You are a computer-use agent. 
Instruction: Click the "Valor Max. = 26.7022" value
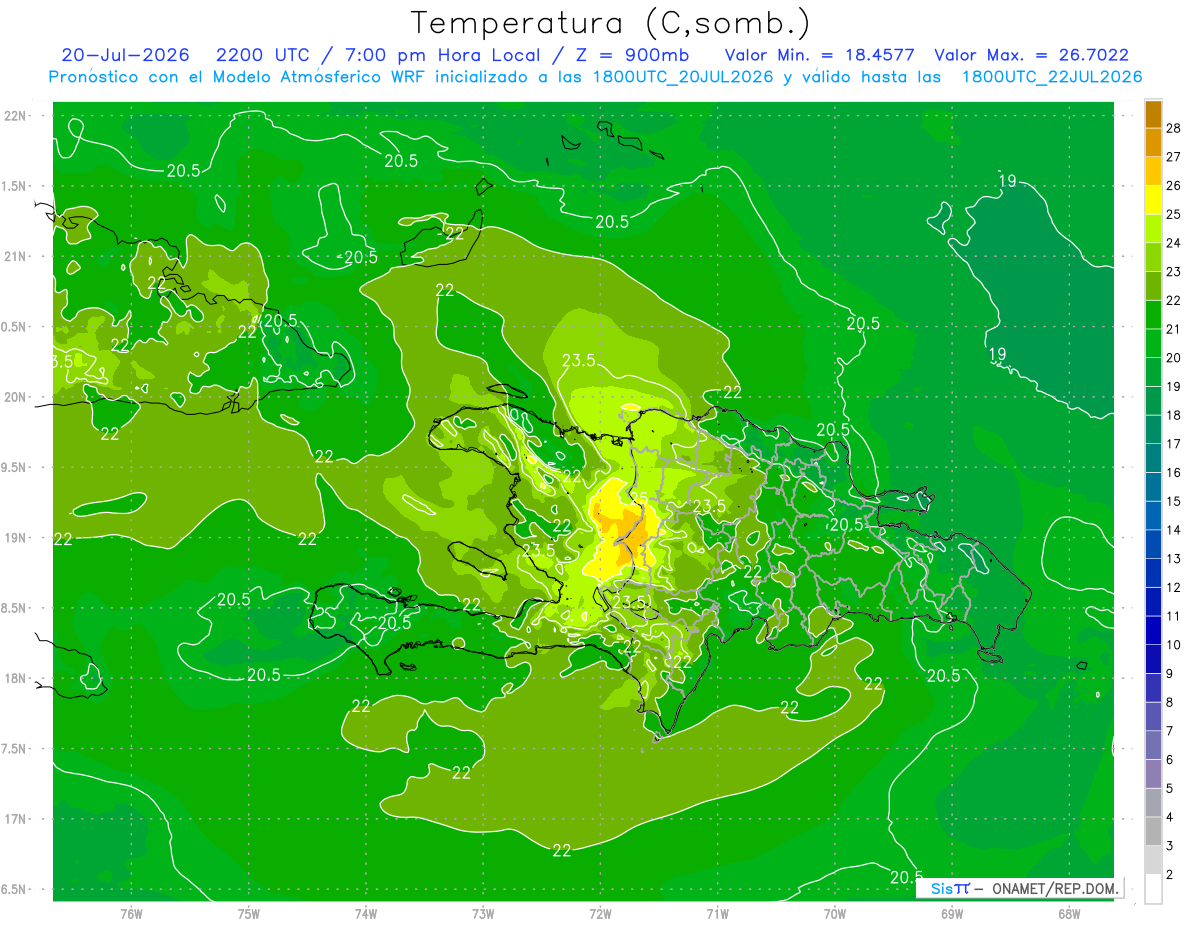(x=1031, y=55)
